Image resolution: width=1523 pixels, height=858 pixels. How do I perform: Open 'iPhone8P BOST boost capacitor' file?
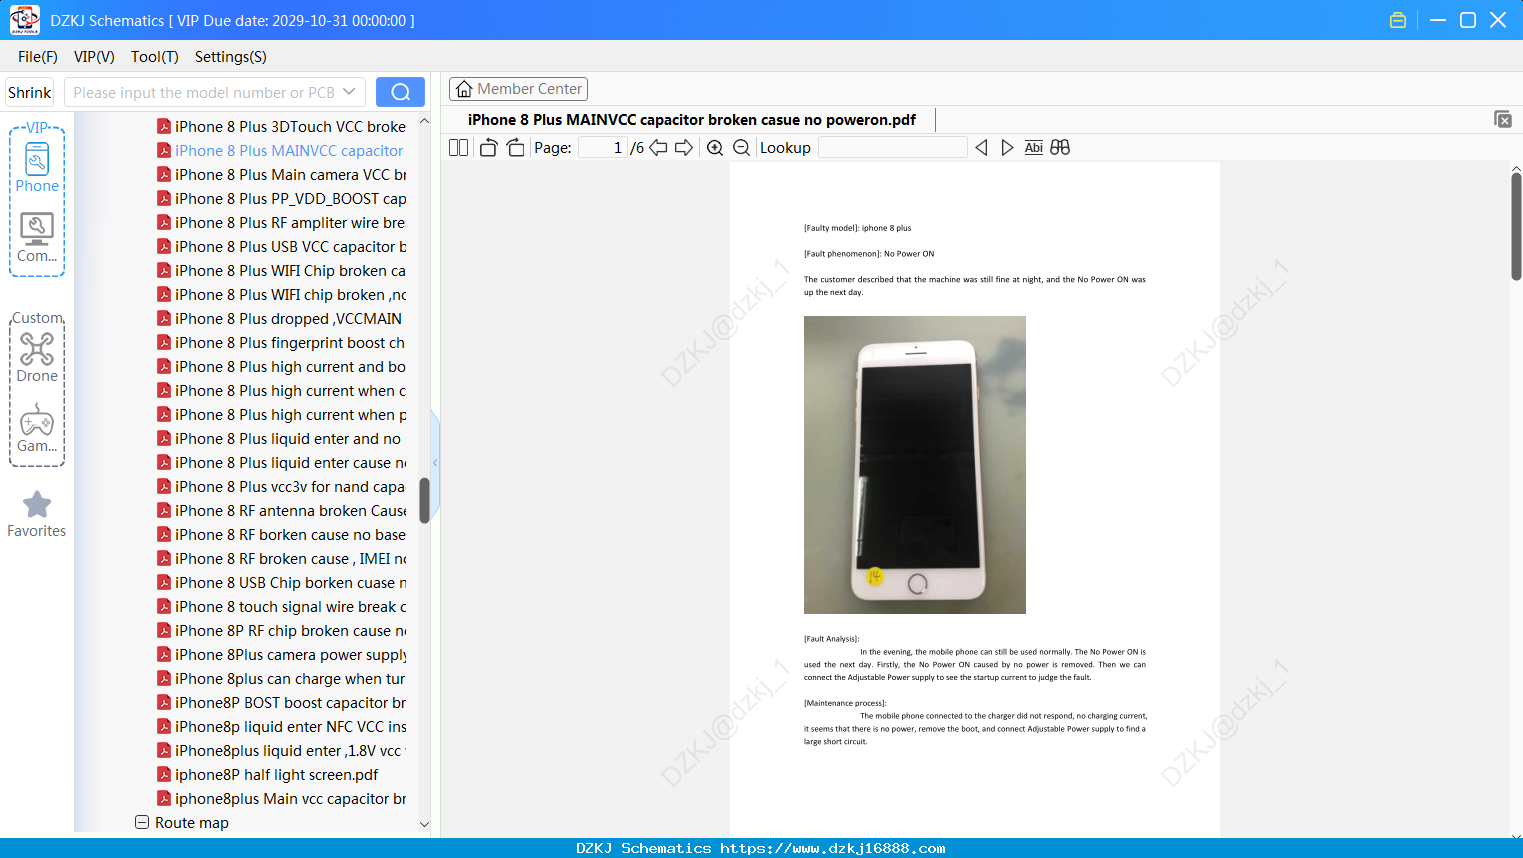click(290, 702)
